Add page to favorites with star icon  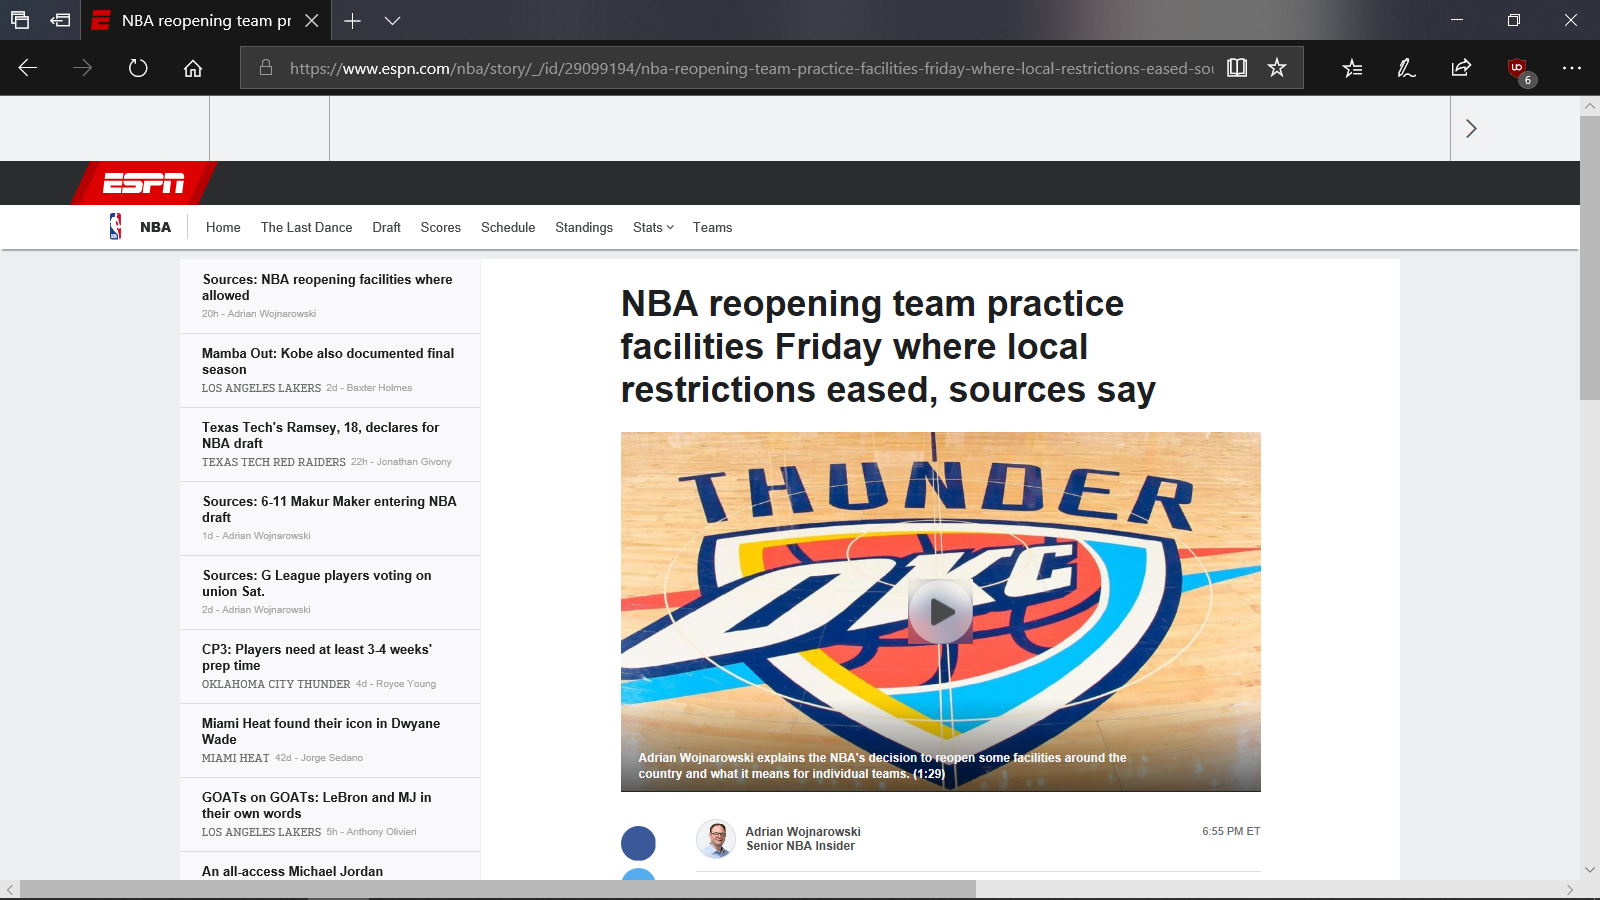point(1277,68)
